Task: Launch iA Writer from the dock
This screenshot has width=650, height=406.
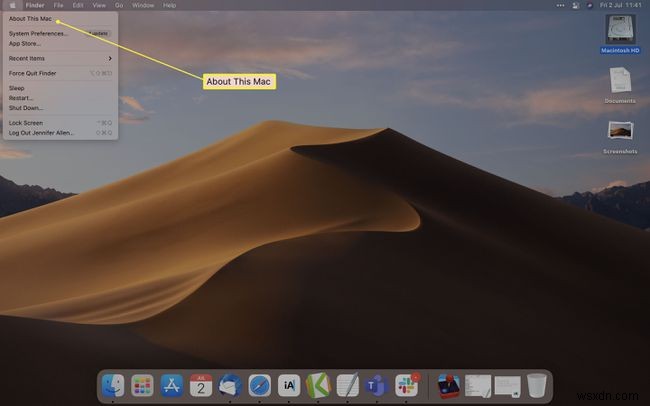Action: [289, 385]
